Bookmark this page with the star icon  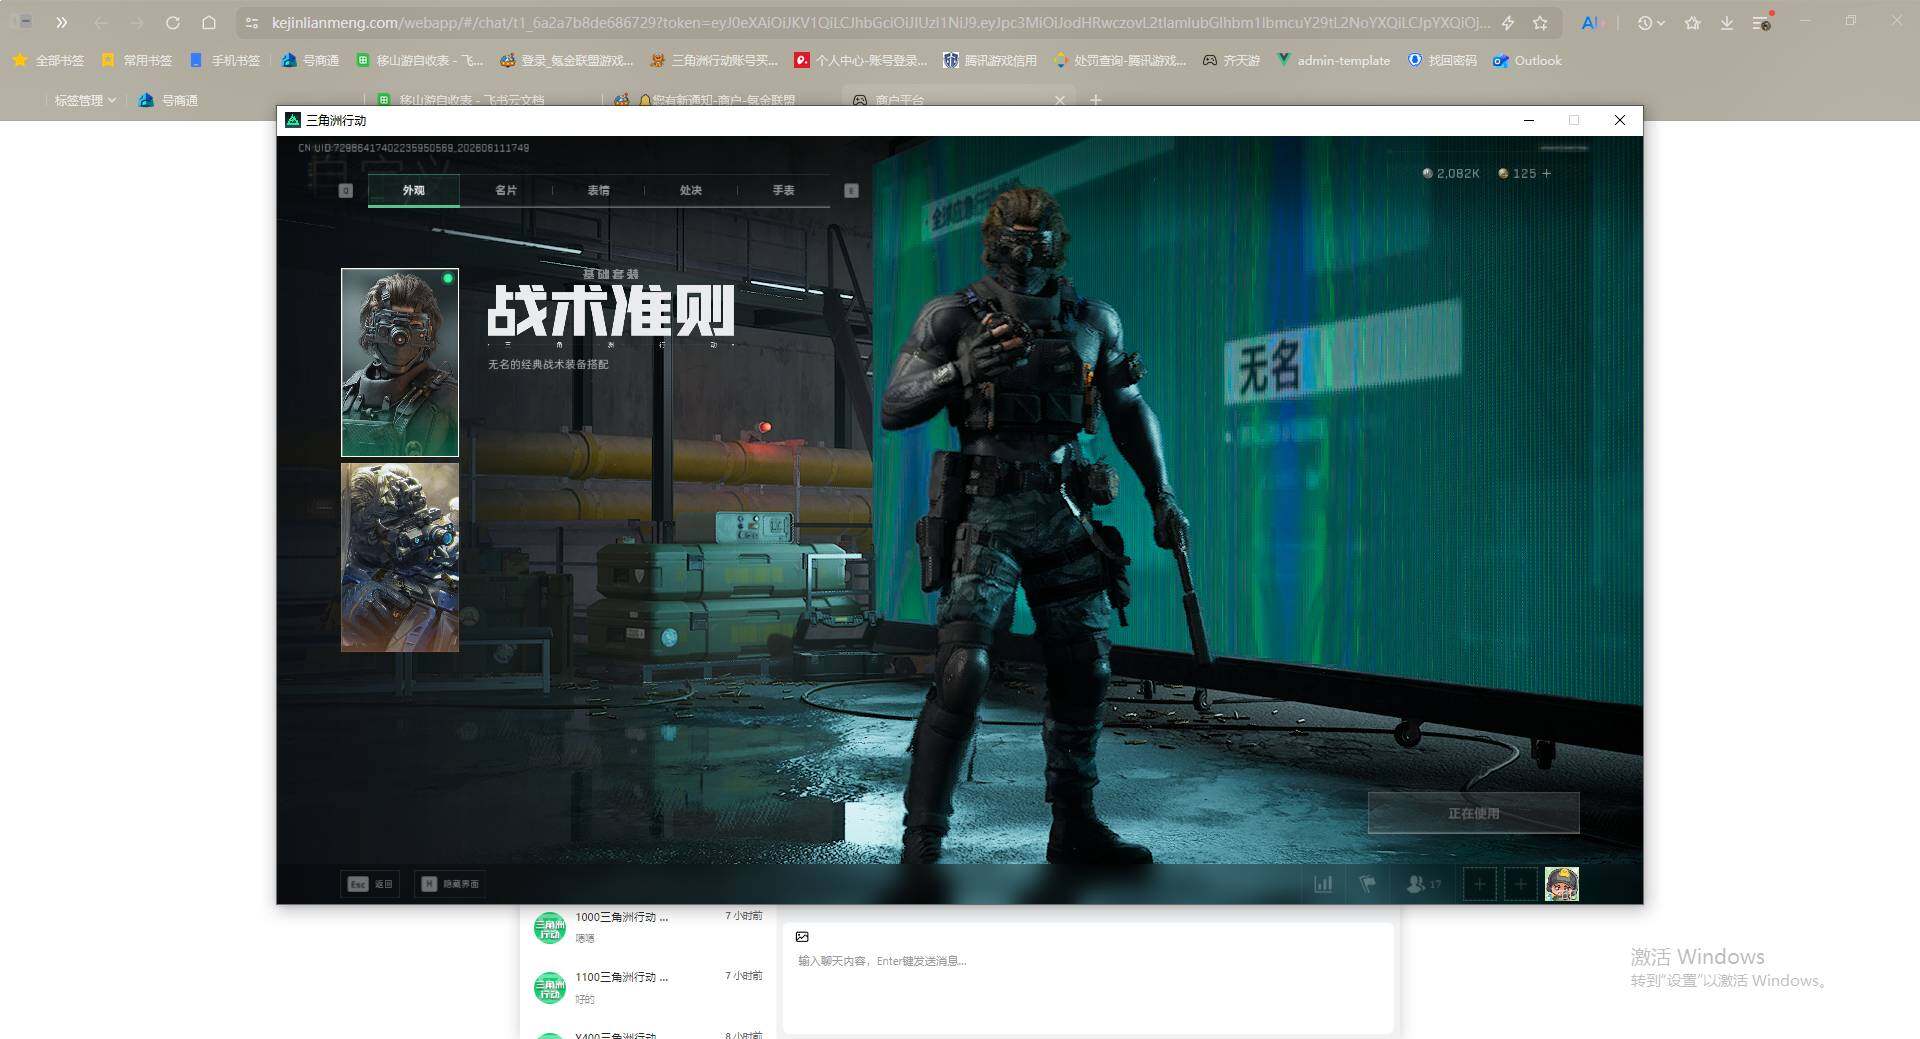click(x=1540, y=22)
